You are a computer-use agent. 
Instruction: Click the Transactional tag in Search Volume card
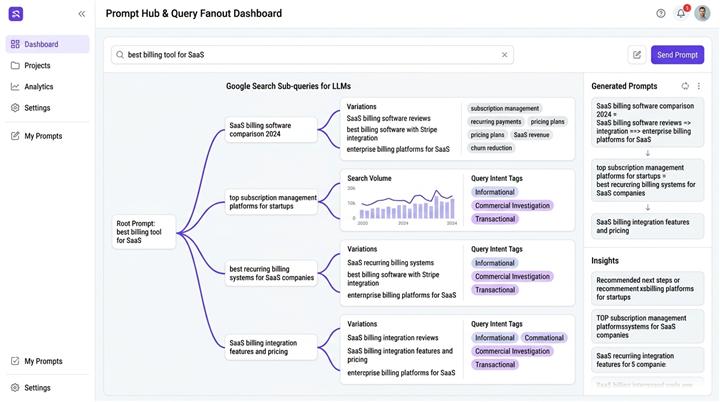click(495, 219)
